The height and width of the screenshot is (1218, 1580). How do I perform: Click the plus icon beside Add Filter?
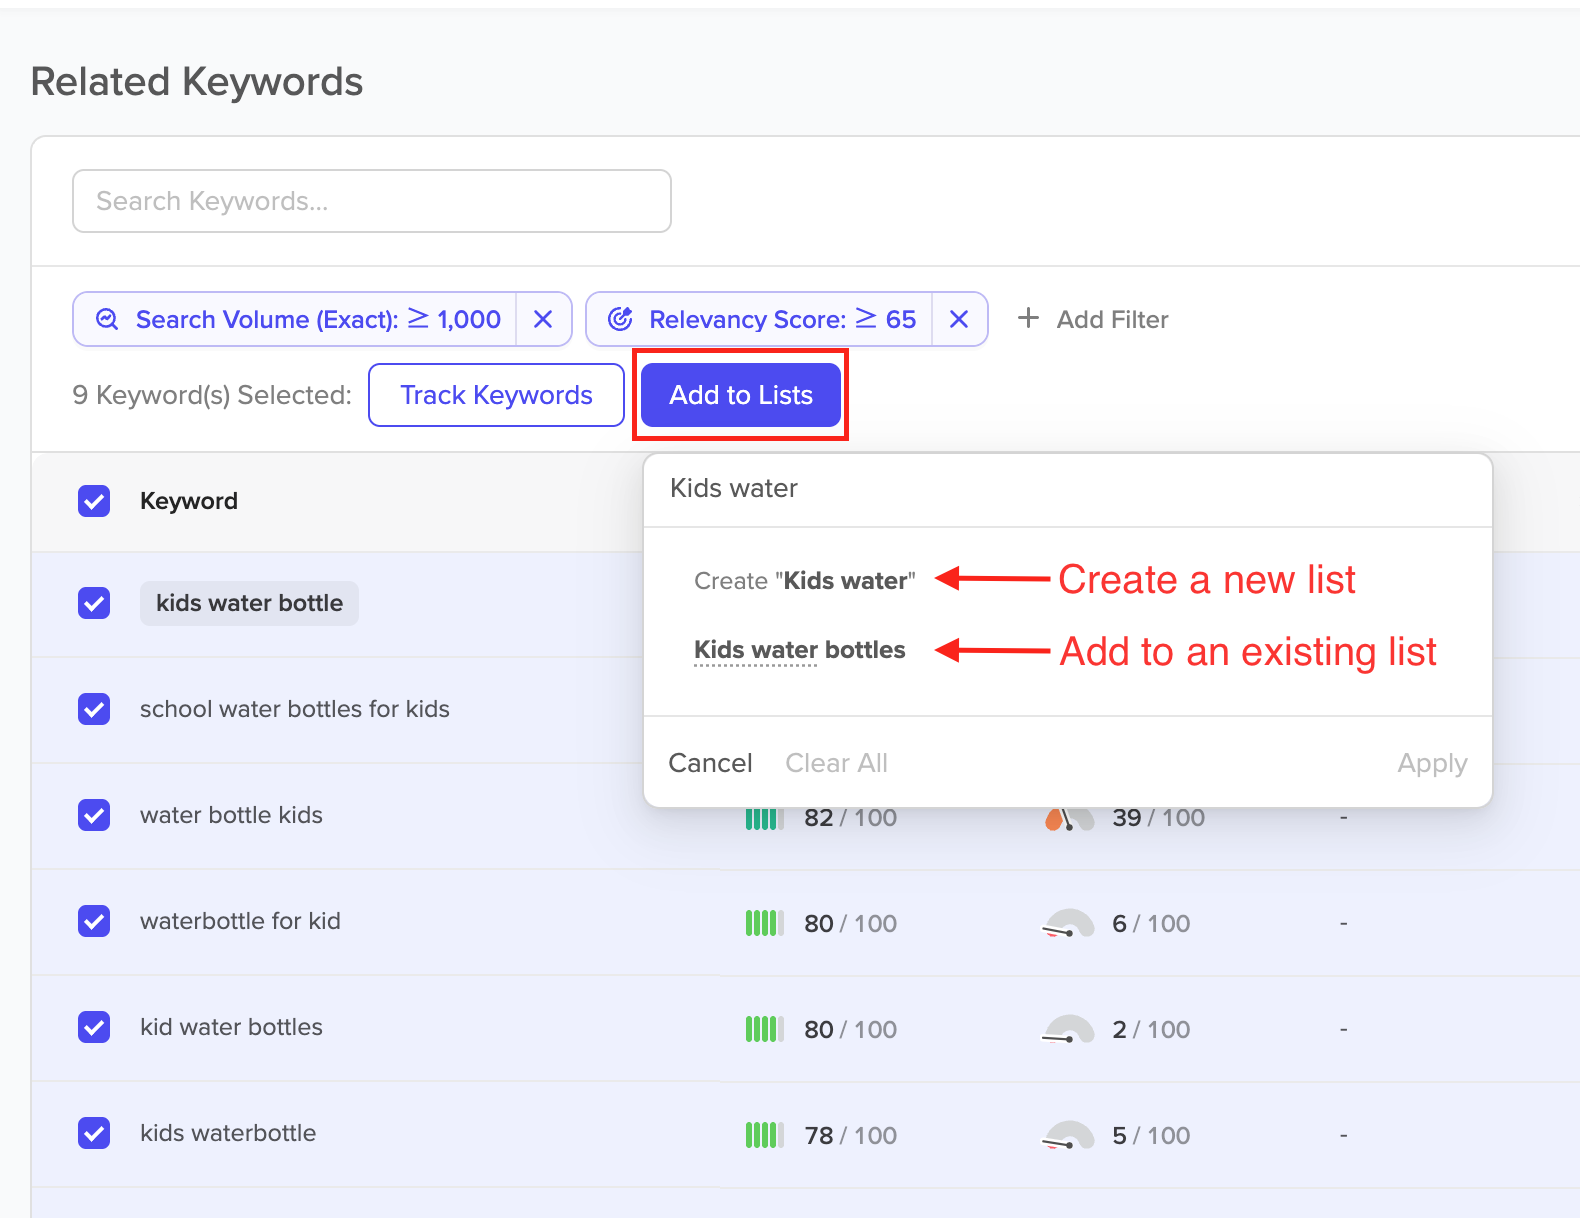[x=1028, y=318]
